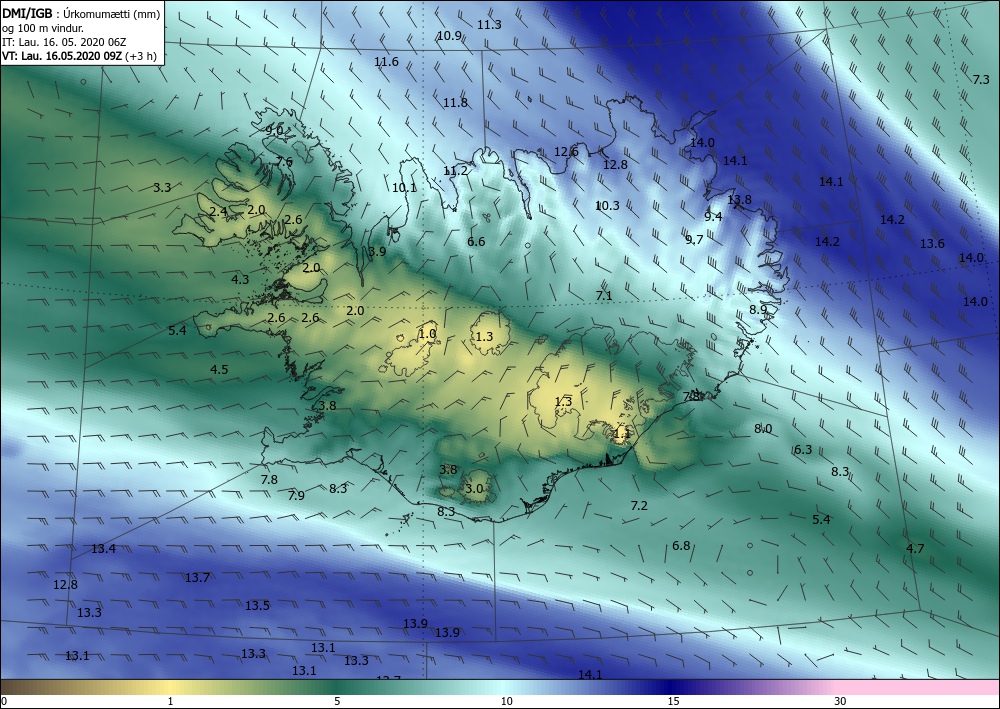
Task: Click the map value '9.4'
Action: 713,217
